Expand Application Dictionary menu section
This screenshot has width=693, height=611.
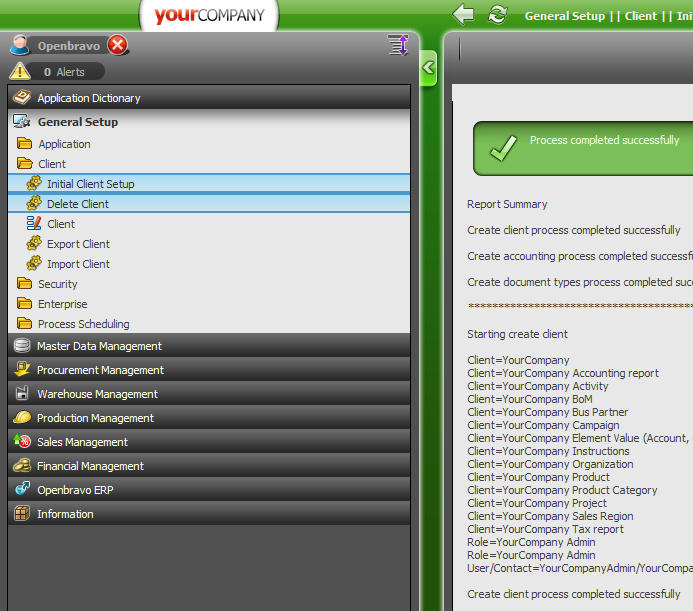pyautogui.click(x=209, y=98)
